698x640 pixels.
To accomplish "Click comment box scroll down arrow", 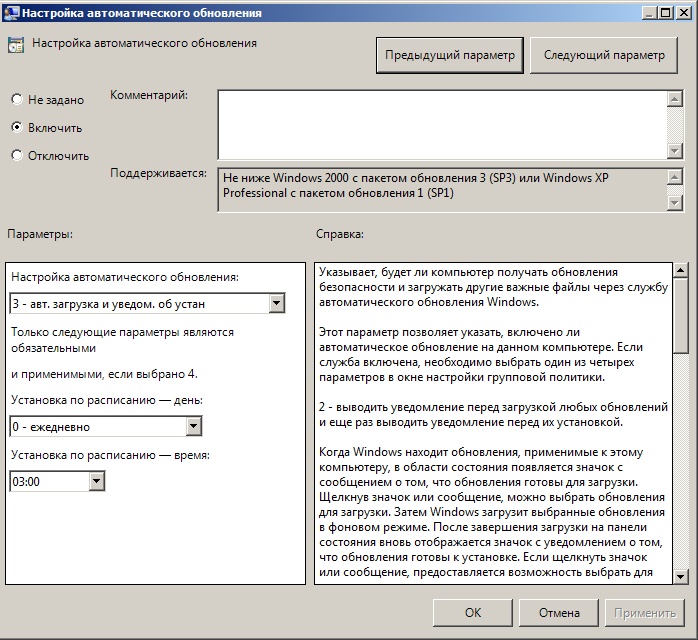I will point(675,151).
